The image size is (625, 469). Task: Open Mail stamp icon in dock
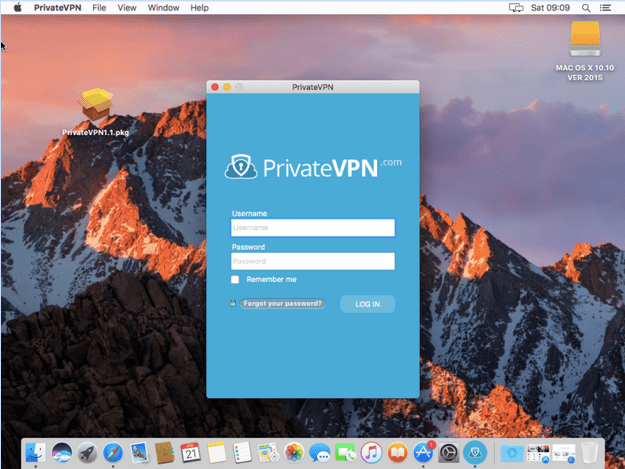[139, 453]
